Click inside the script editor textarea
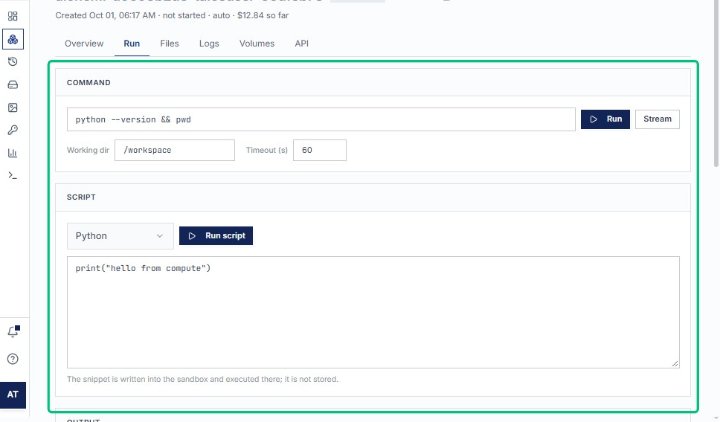 coord(373,312)
